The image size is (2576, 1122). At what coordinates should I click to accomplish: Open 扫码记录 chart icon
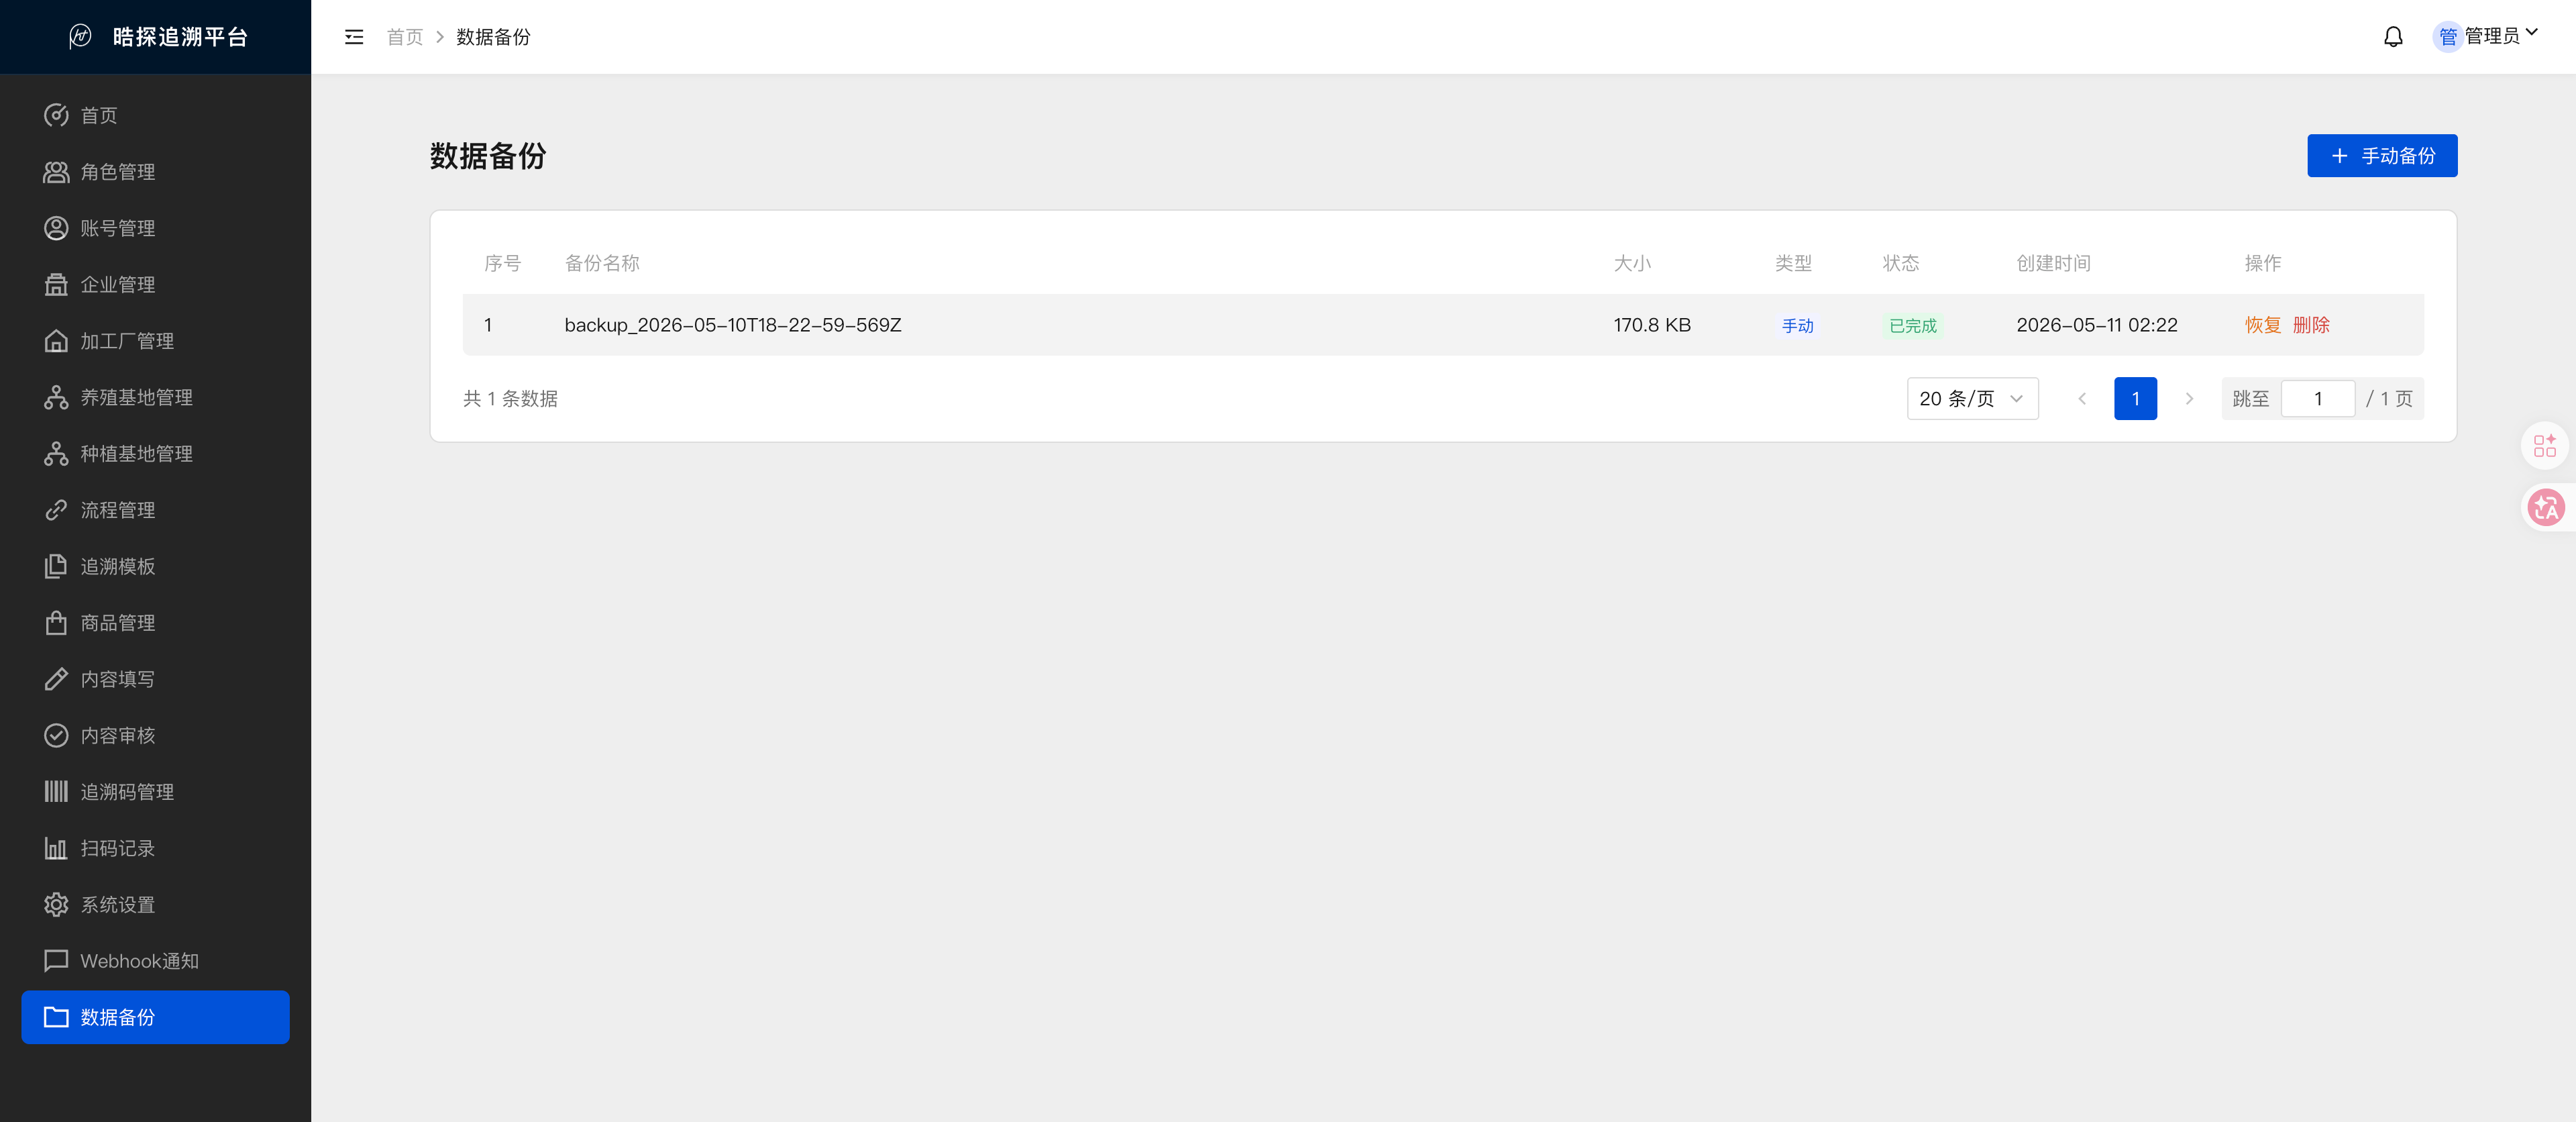56,848
